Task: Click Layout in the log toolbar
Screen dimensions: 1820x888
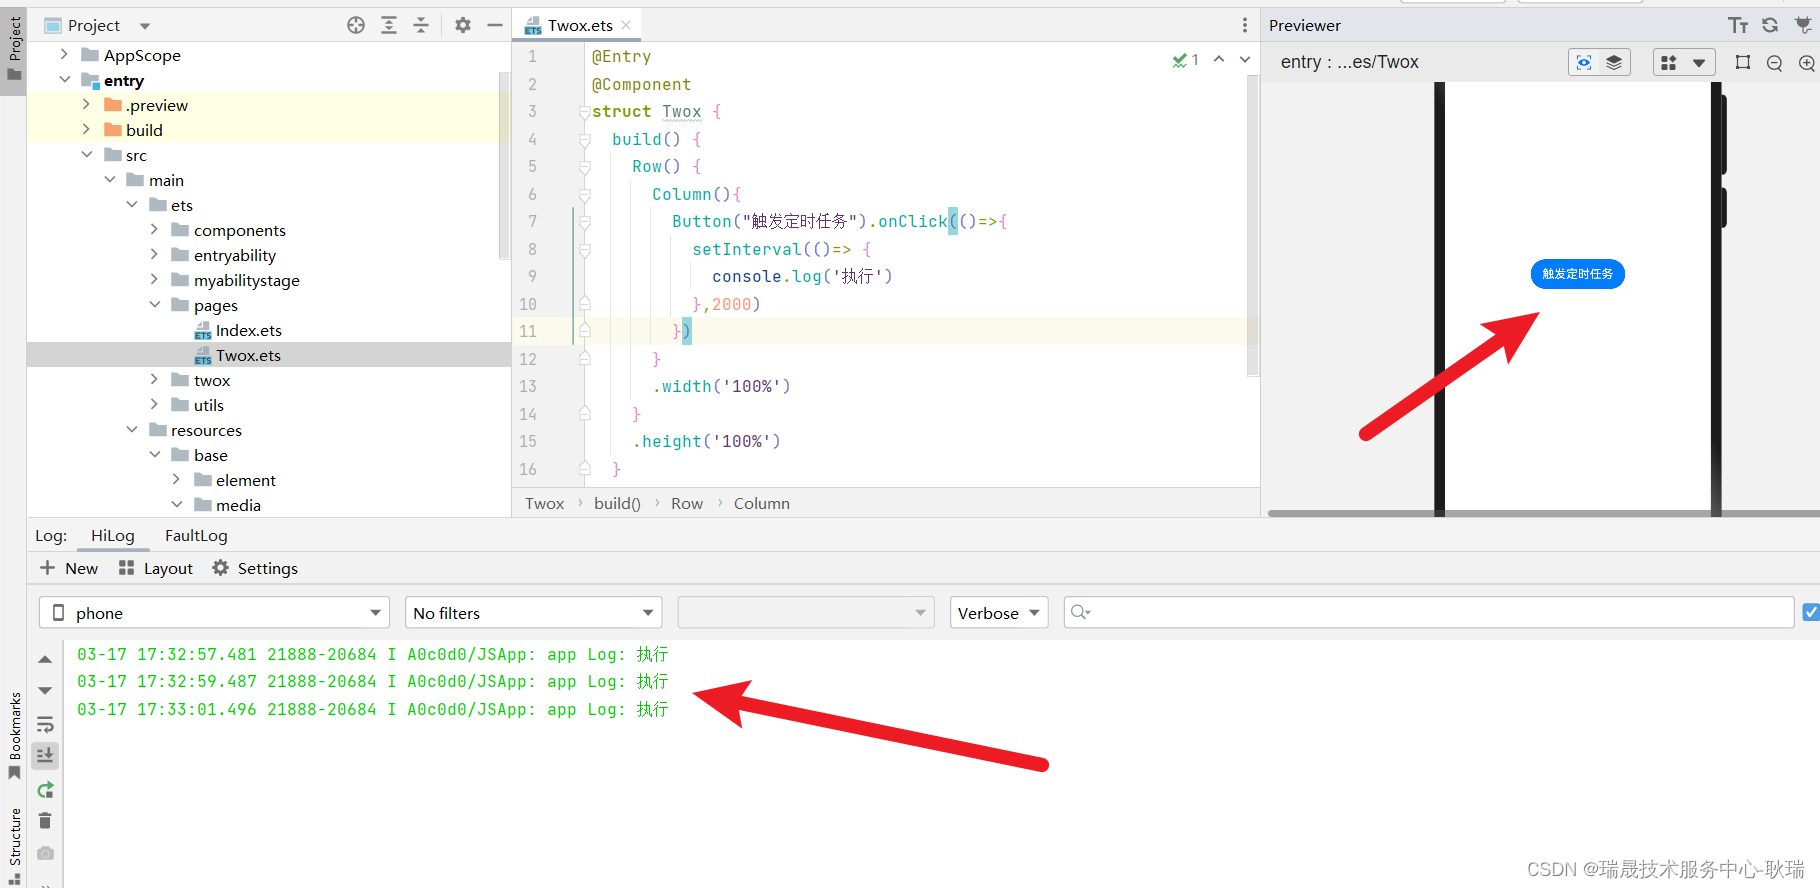Action: (156, 568)
